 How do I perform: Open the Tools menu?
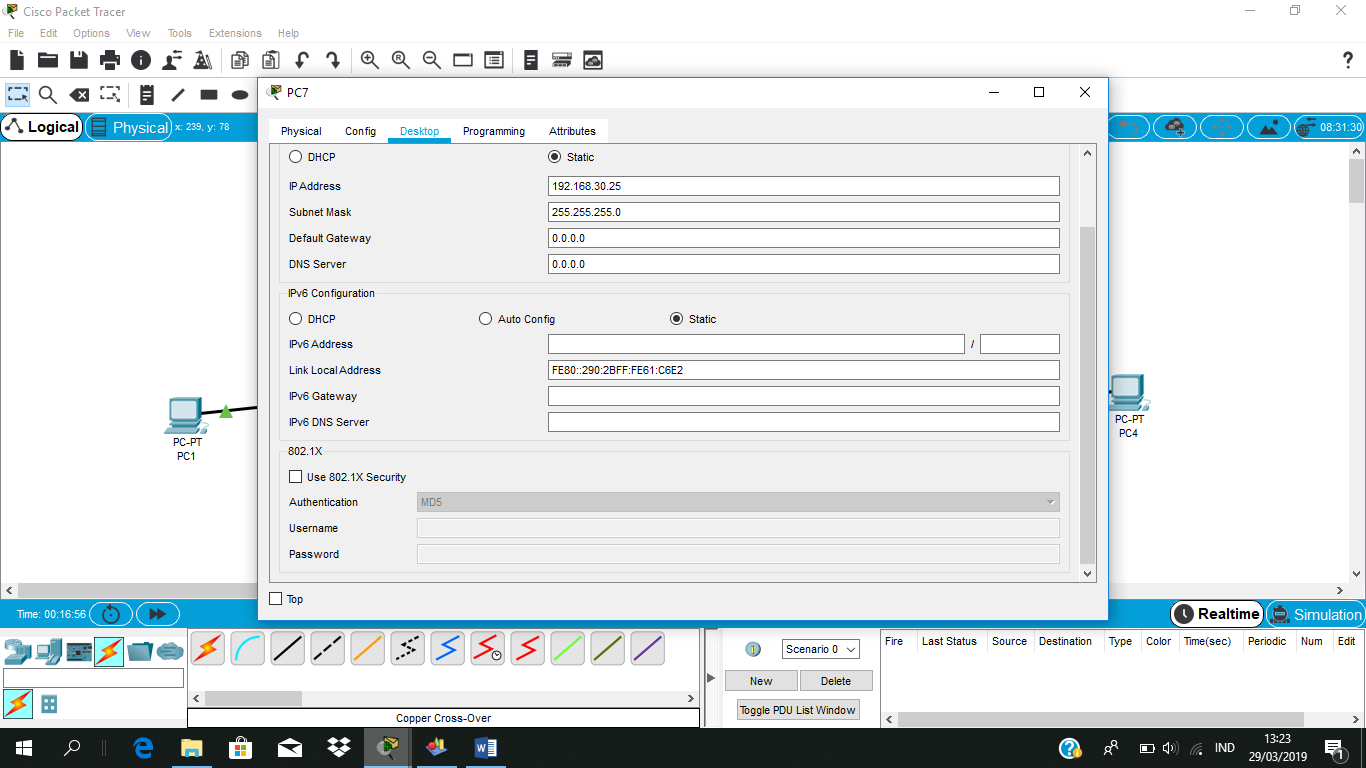coord(179,33)
